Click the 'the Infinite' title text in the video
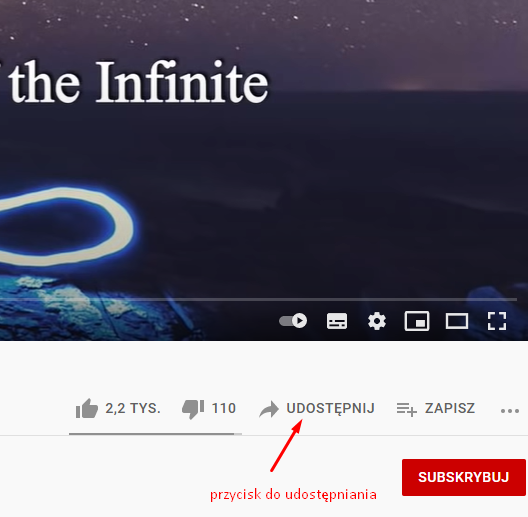 coord(138,82)
